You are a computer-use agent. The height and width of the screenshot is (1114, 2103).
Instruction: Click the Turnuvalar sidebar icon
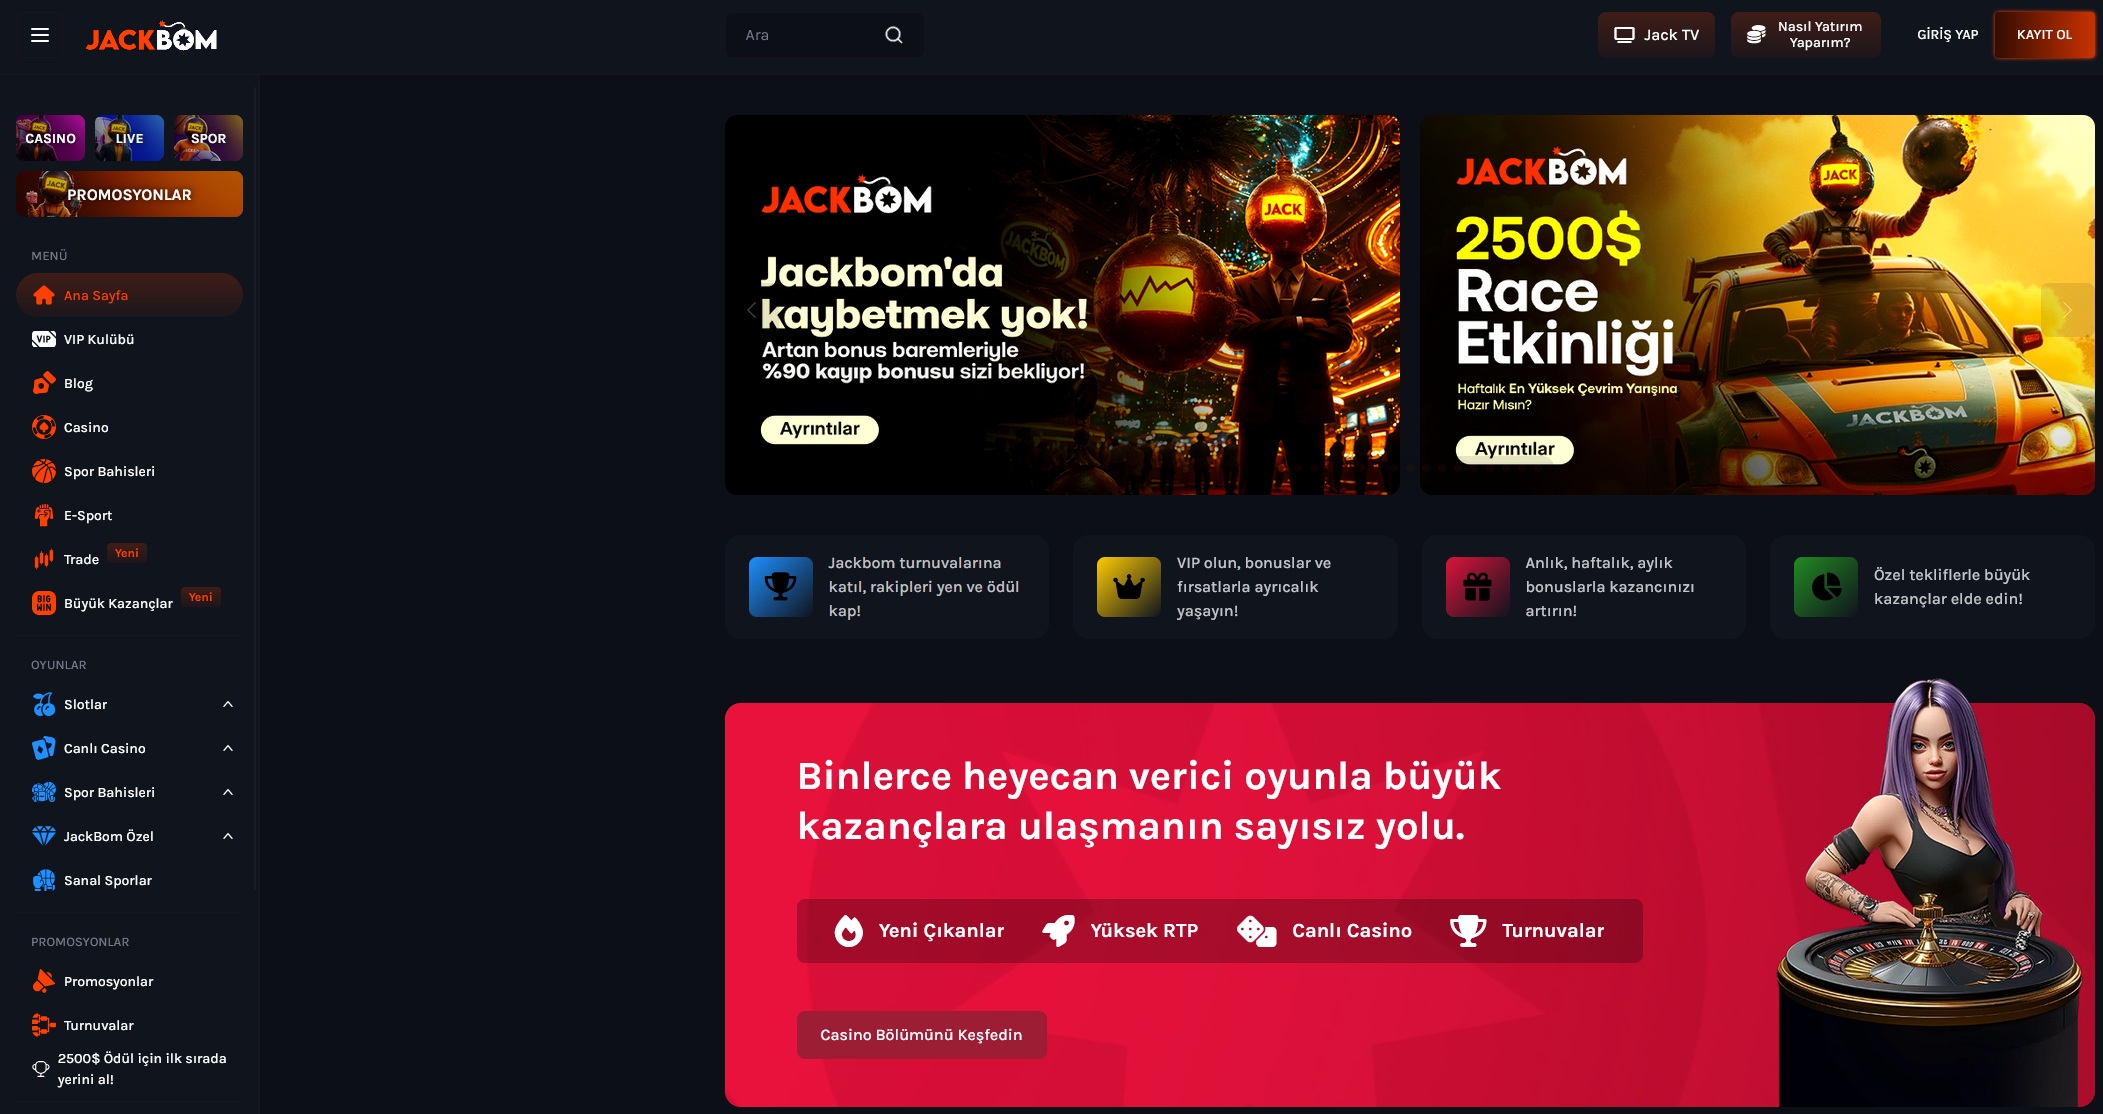coord(43,1025)
